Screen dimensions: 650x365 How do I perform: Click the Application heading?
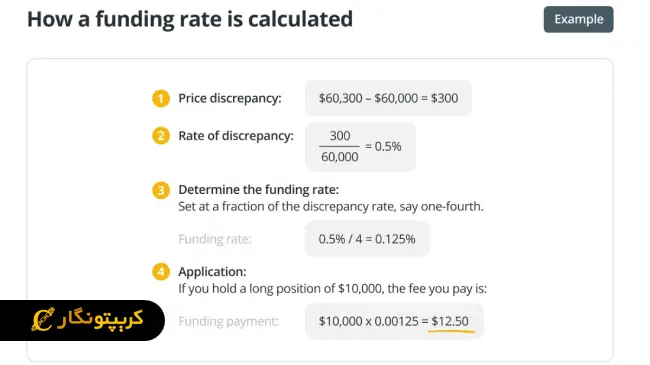click(212, 272)
